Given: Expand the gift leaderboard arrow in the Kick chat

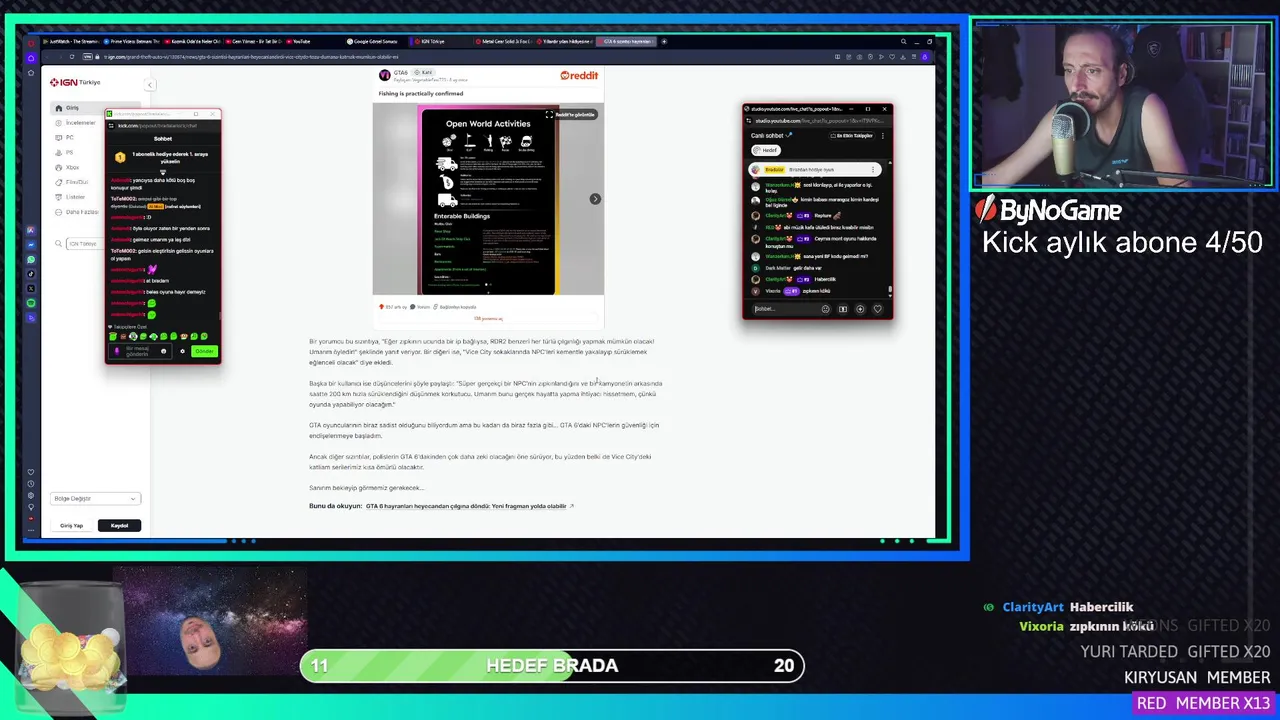Looking at the screenshot, I should [163, 172].
